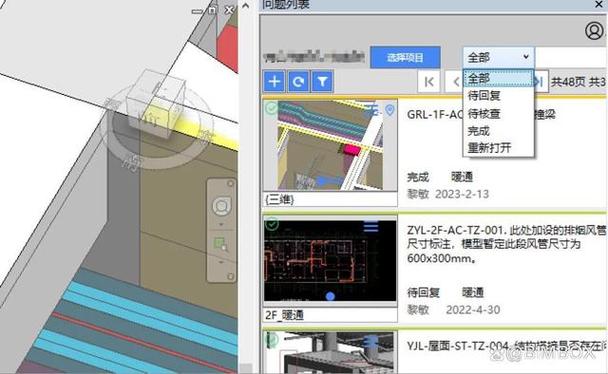The height and width of the screenshot is (374, 608).
Task: Click the 待回复 status of the ZYL issue
Action: [423, 292]
